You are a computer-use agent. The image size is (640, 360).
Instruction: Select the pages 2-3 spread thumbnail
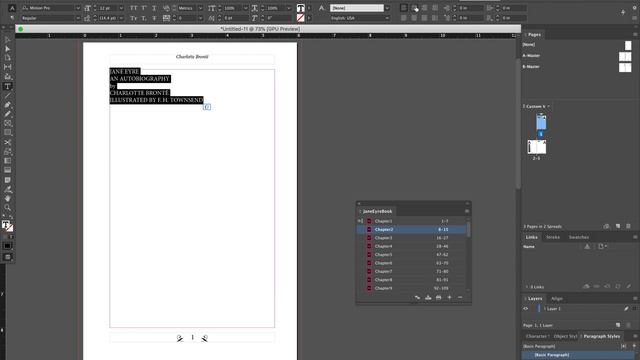(x=537, y=147)
